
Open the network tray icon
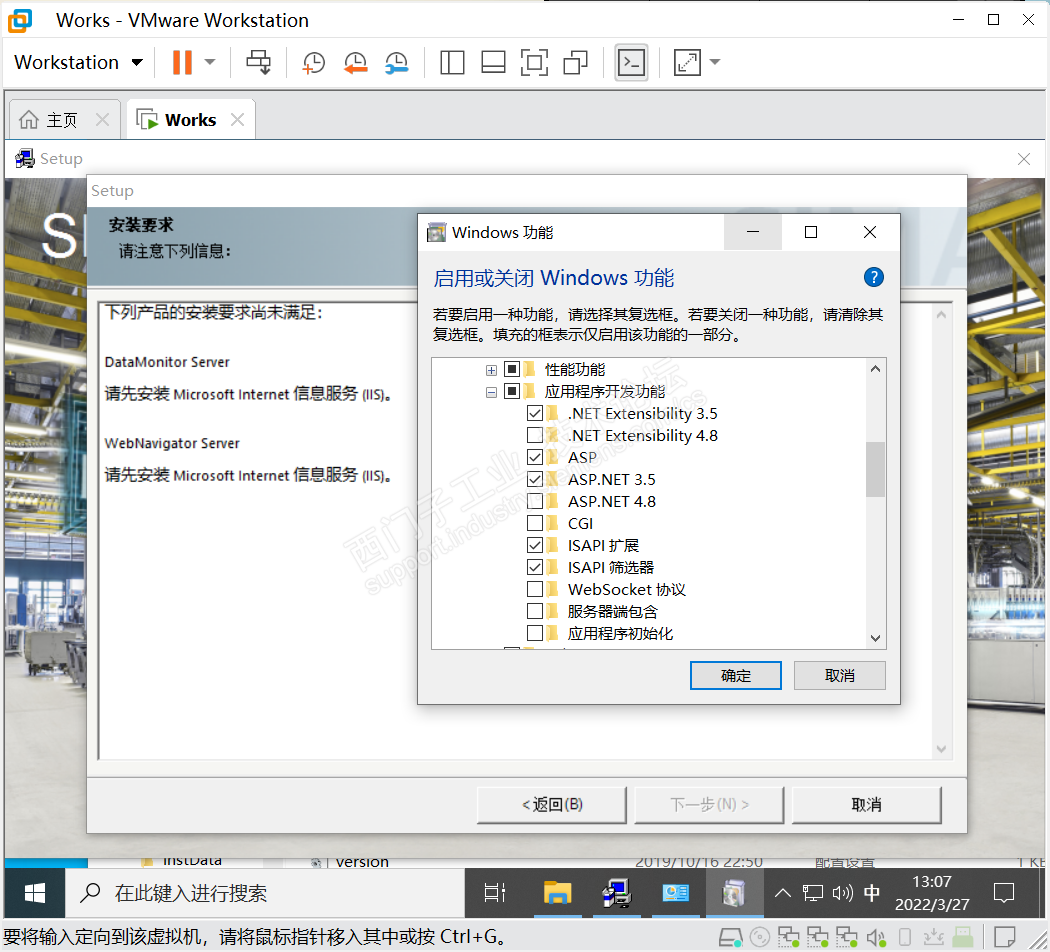[813, 893]
